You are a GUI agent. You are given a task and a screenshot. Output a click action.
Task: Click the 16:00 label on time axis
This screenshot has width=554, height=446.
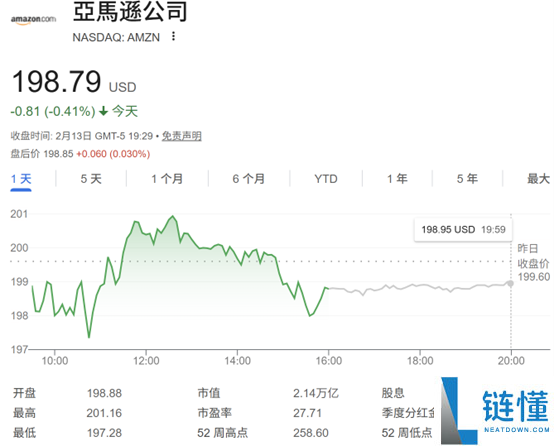click(x=329, y=361)
